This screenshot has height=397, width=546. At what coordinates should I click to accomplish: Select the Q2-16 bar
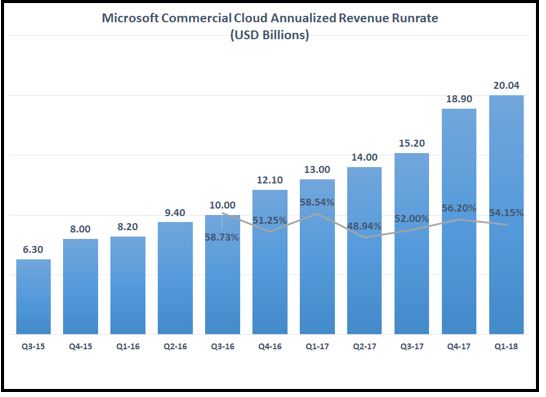[x=175, y=278]
